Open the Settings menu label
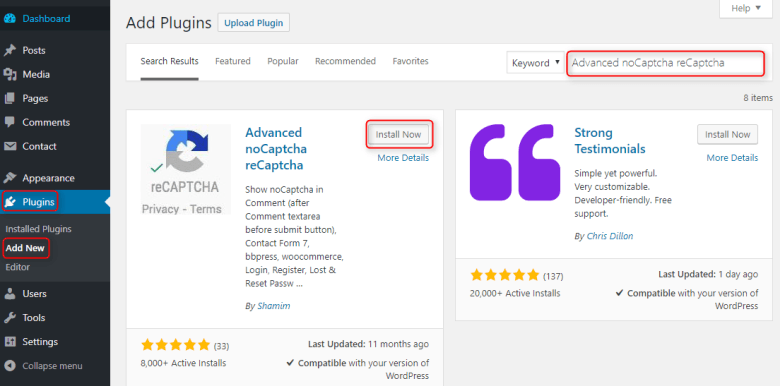 [40, 342]
